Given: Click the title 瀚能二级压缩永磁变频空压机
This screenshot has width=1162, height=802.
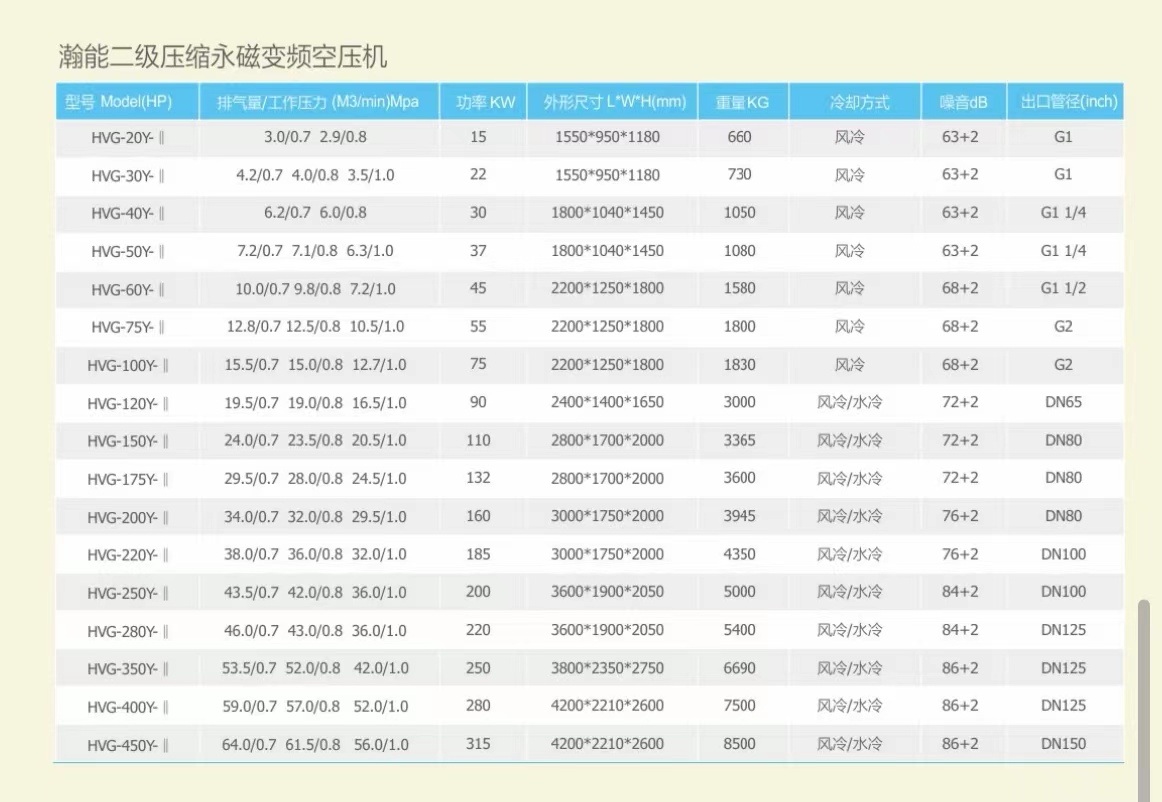Looking at the screenshot, I should tap(222, 57).
